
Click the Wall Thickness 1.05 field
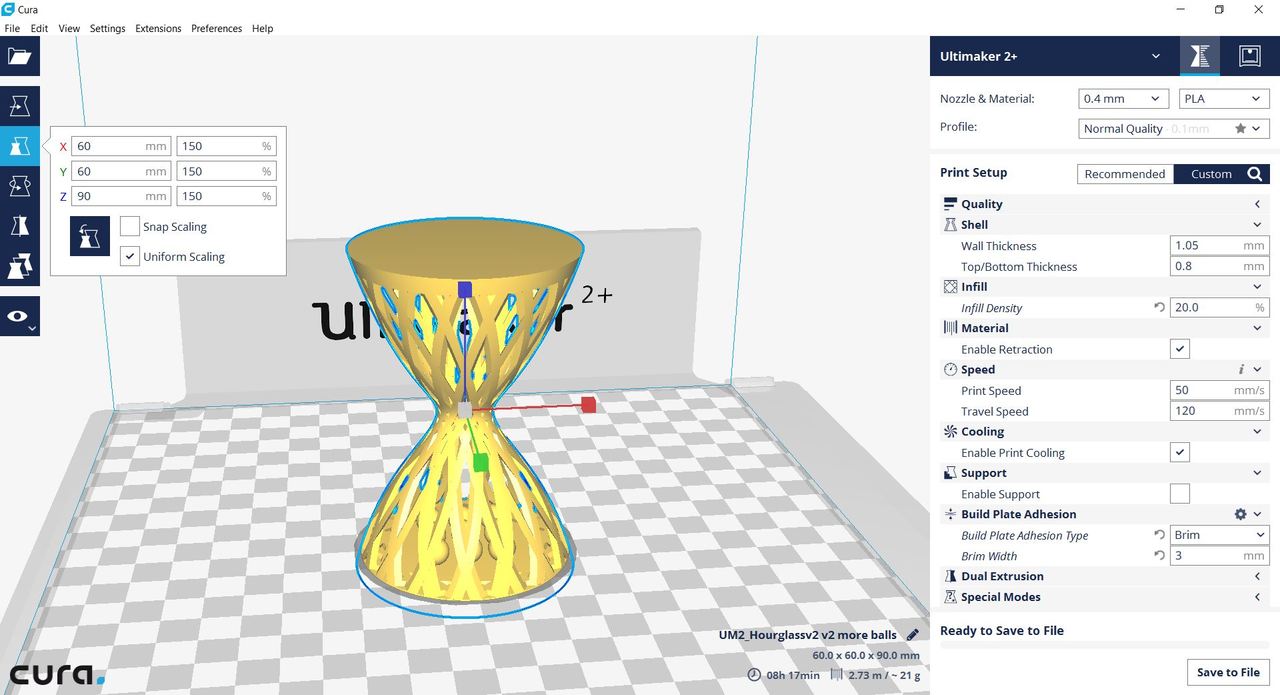point(1219,245)
